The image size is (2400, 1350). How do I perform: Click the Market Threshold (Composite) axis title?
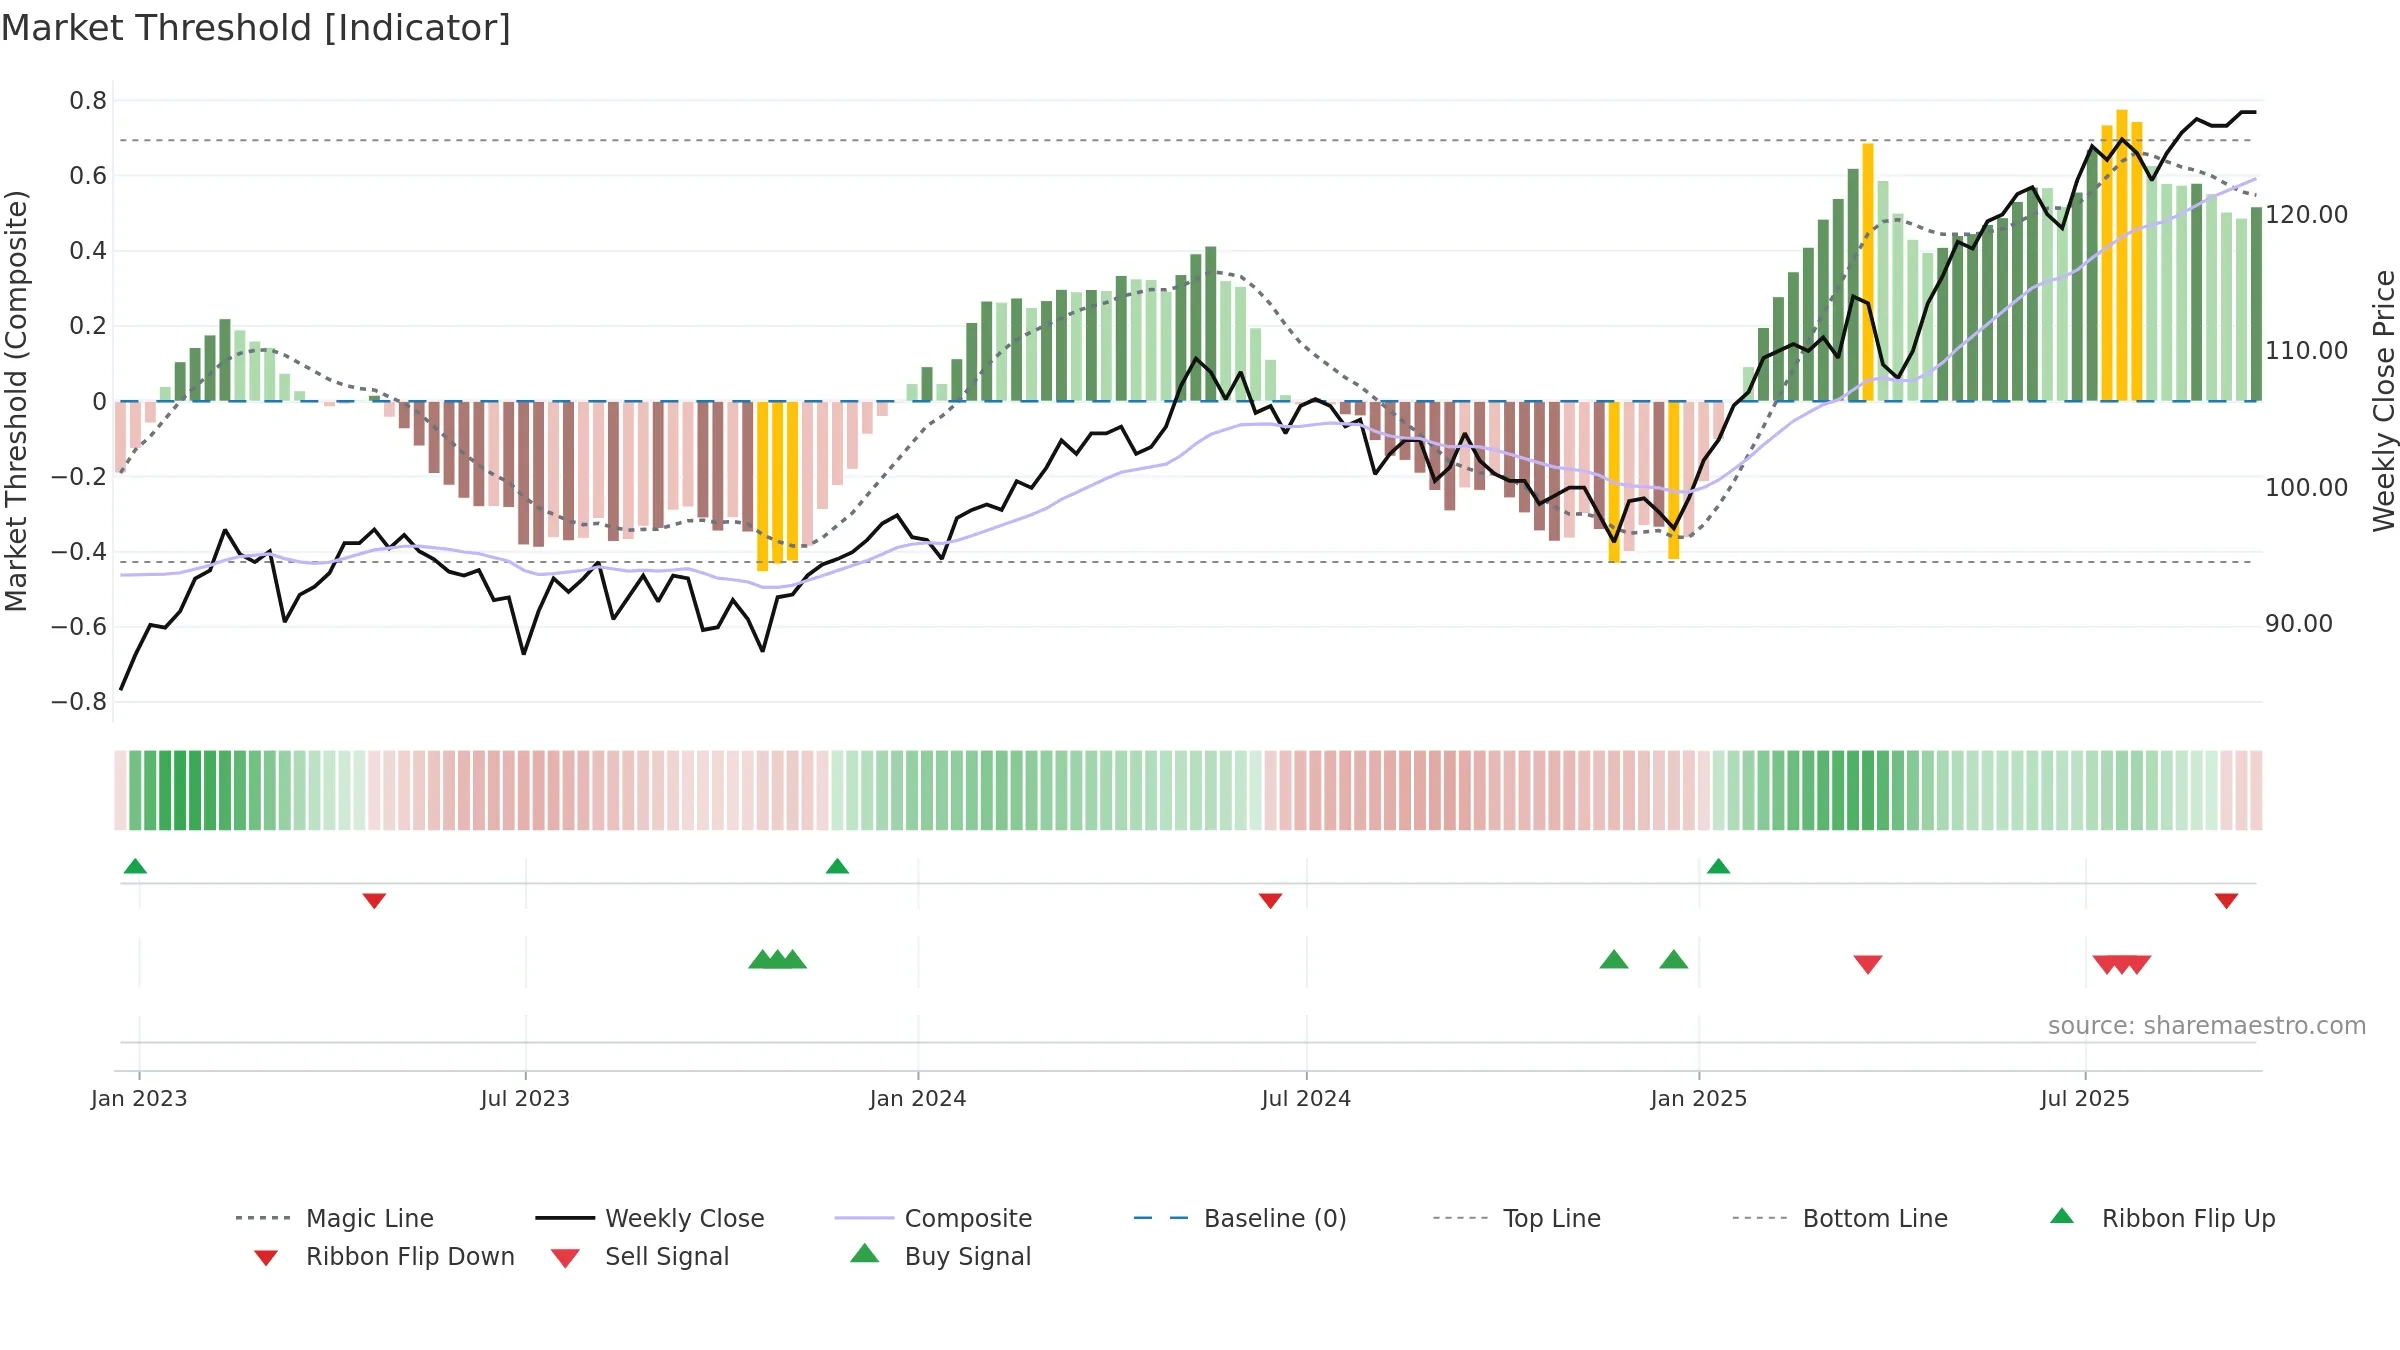(x=16, y=400)
